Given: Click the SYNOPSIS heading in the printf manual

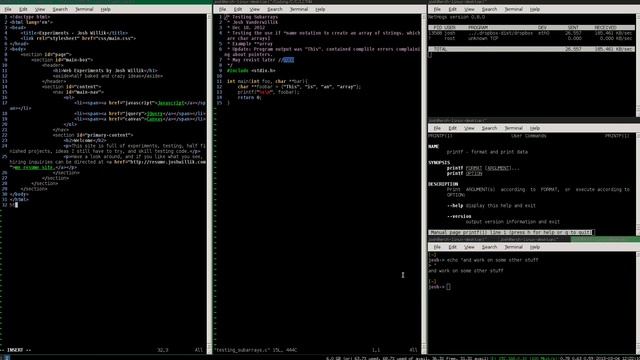Looking at the screenshot, I should pos(439,162).
